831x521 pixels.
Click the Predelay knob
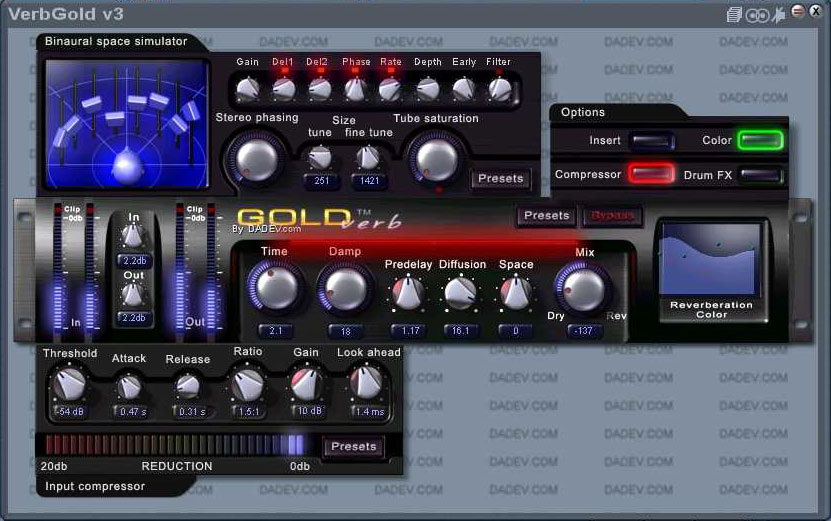[408, 293]
